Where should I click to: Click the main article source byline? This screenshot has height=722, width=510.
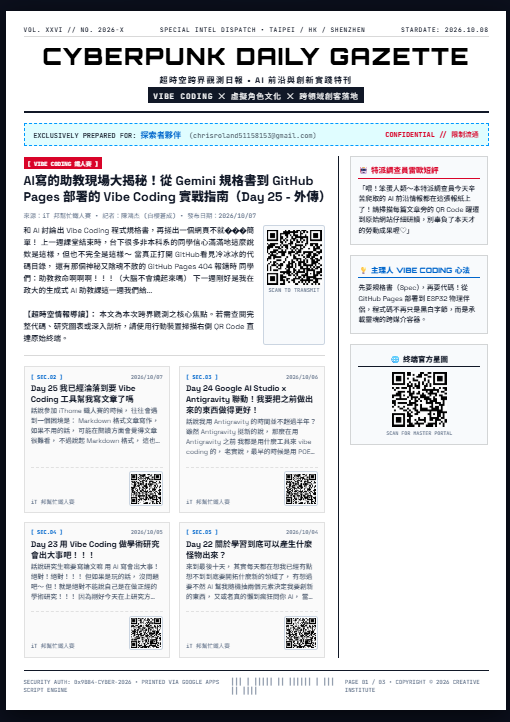(x=140, y=215)
